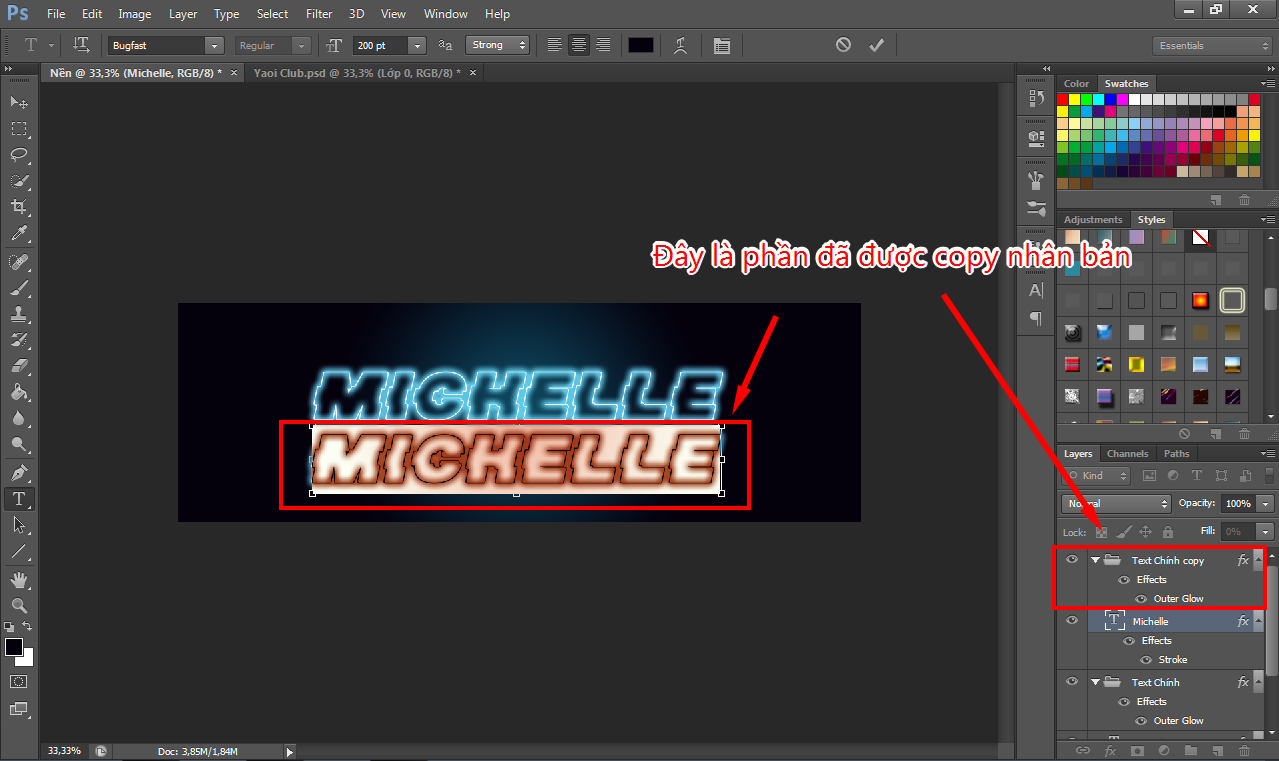Select the Crop tool
Image resolution: width=1279 pixels, height=761 pixels.
(x=19, y=207)
